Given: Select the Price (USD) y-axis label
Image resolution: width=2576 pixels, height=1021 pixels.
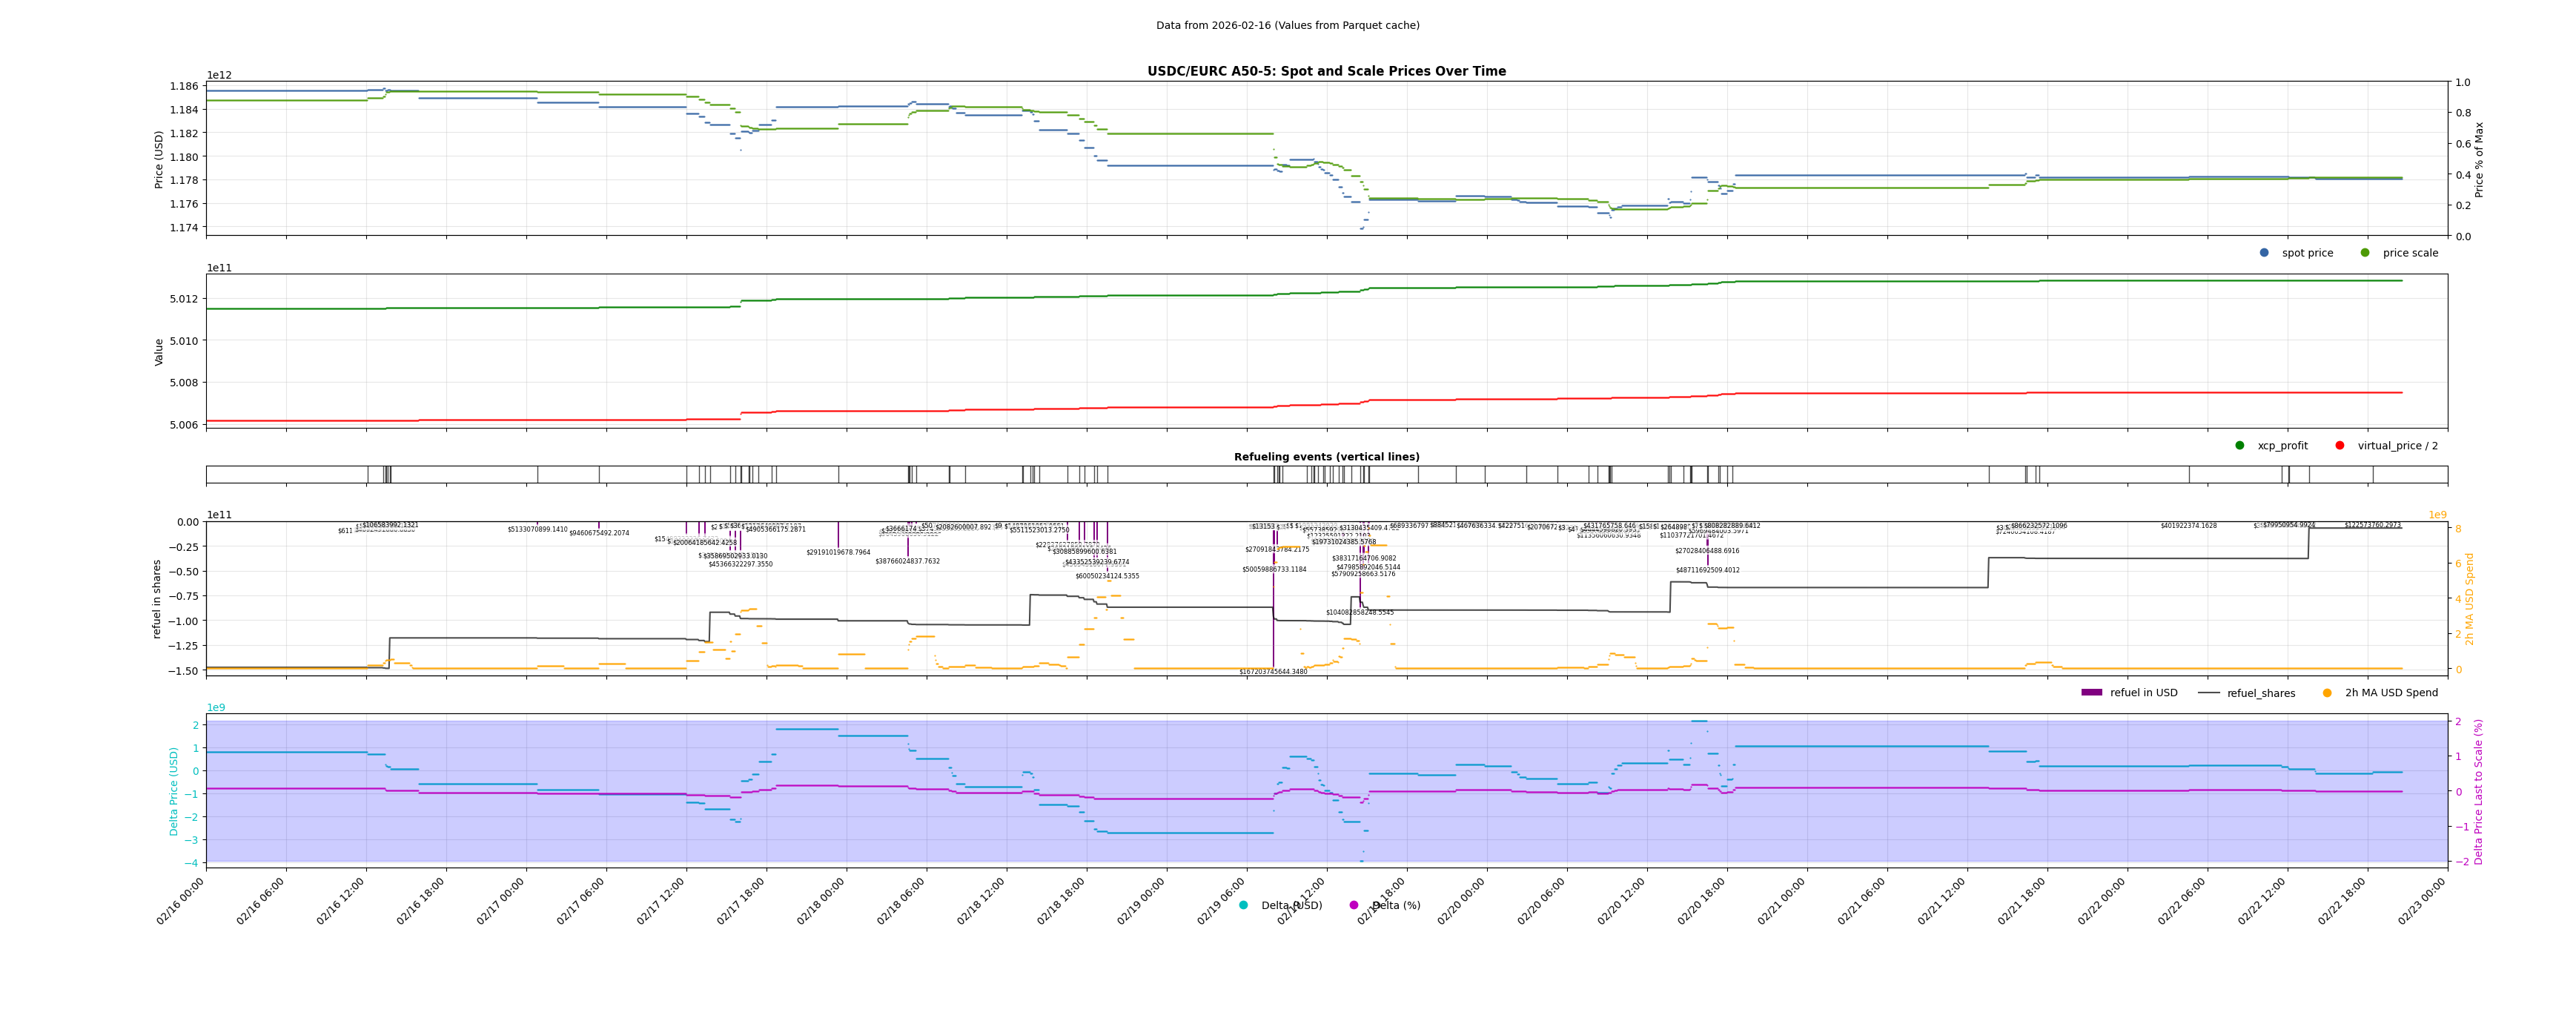Looking at the screenshot, I should click(x=159, y=159).
